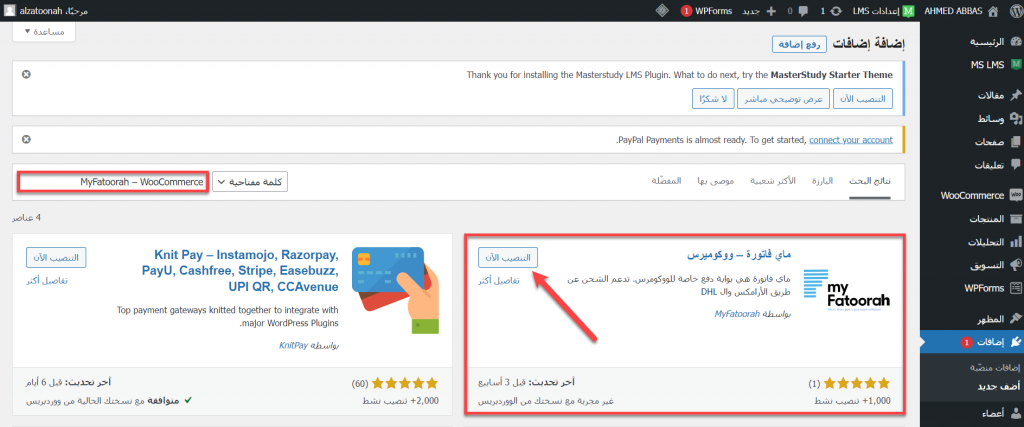The width and height of the screenshot is (1024, 427).
Task: Click the star rating of ماي فاتورة
Action: [857, 383]
